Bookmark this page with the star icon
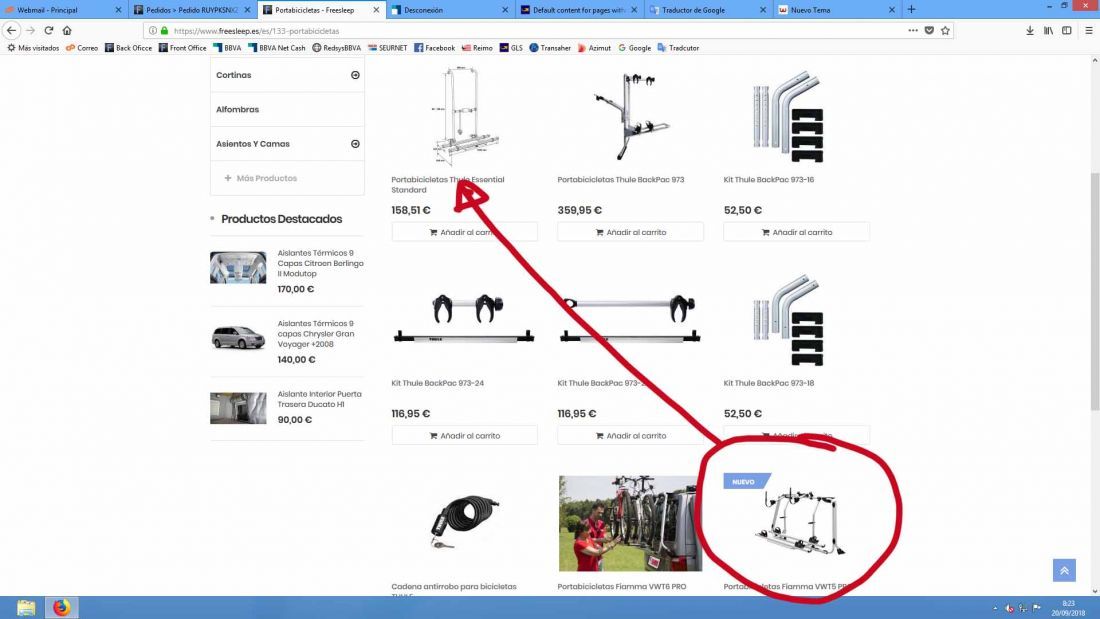The height and width of the screenshot is (619, 1100). [x=945, y=30]
